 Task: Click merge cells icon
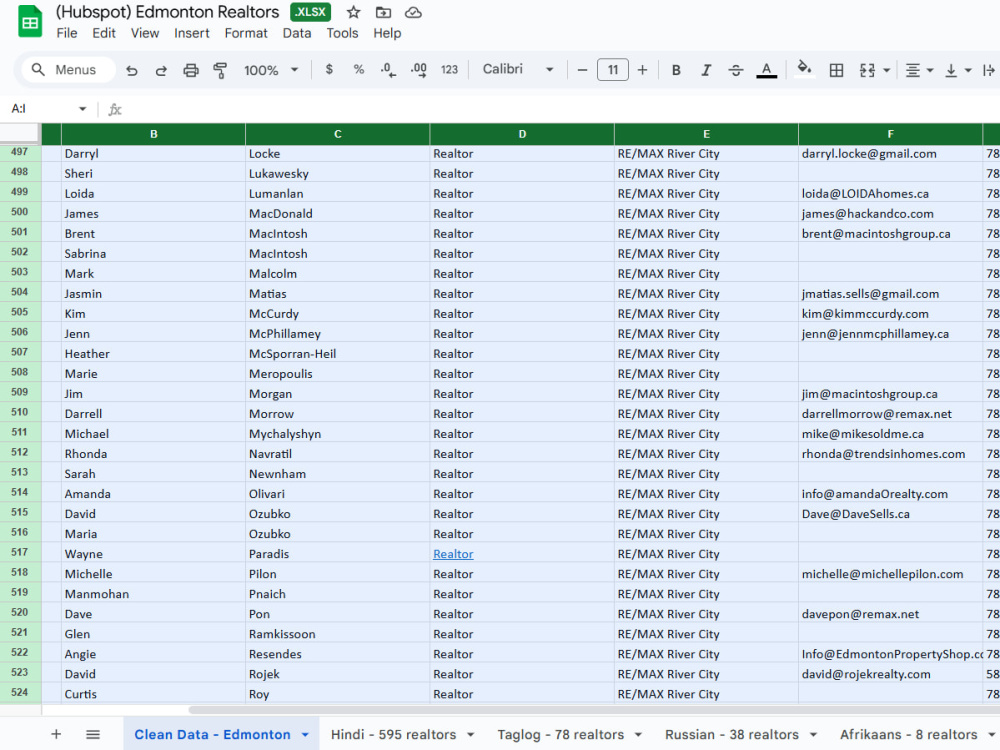click(867, 70)
